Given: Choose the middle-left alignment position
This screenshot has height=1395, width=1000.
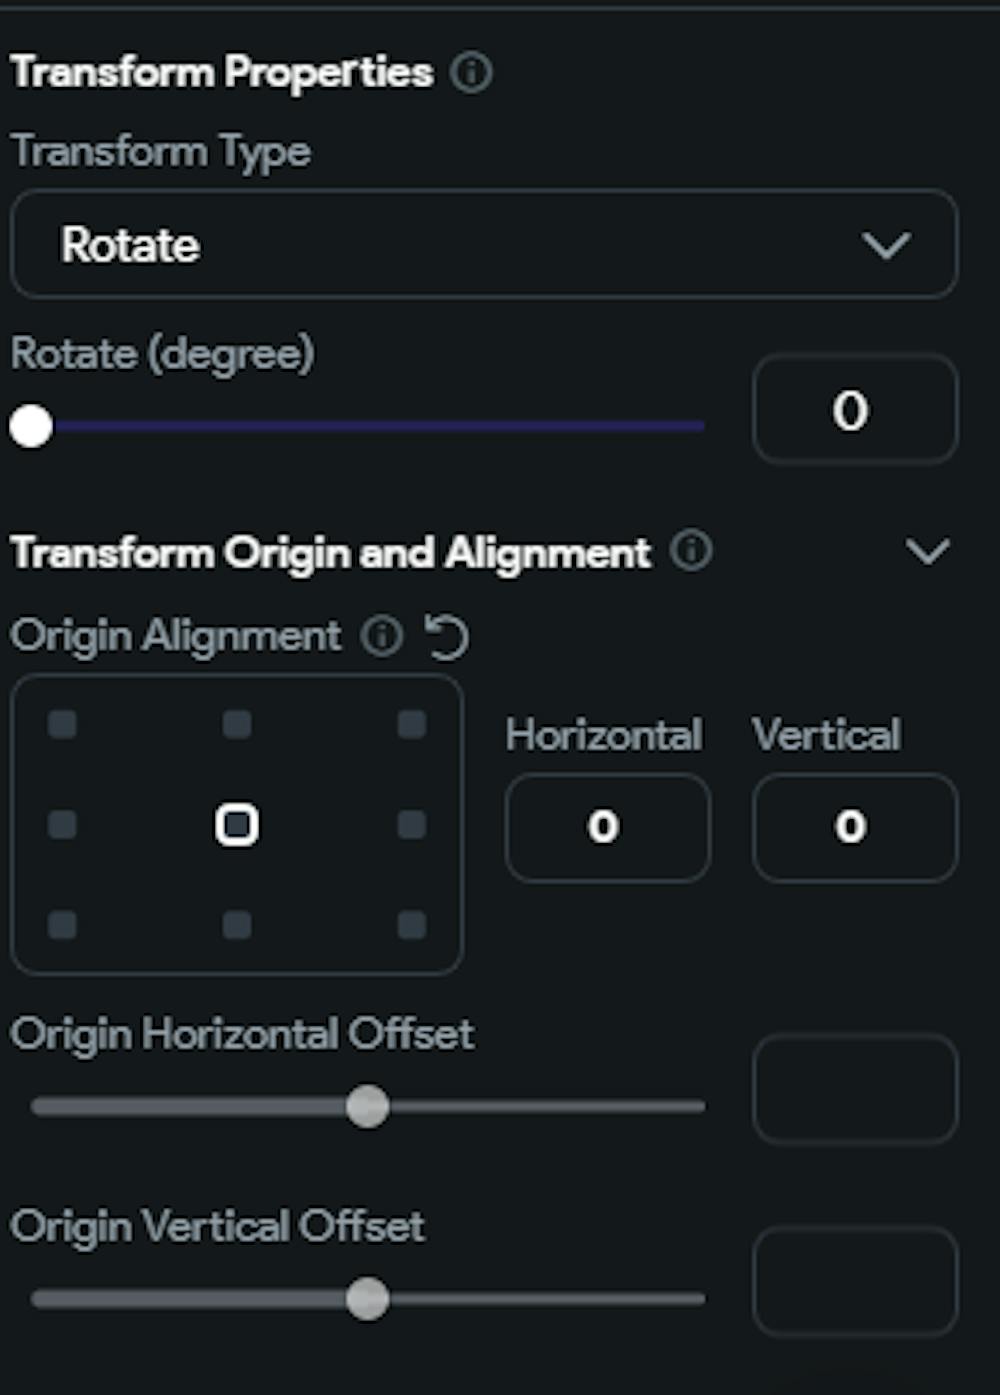Looking at the screenshot, I should pyautogui.click(x=63, y=823).
